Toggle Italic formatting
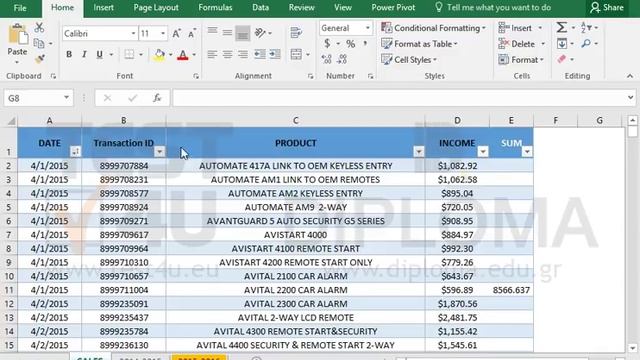The image size is (640, 360). [x=84, y=54]
